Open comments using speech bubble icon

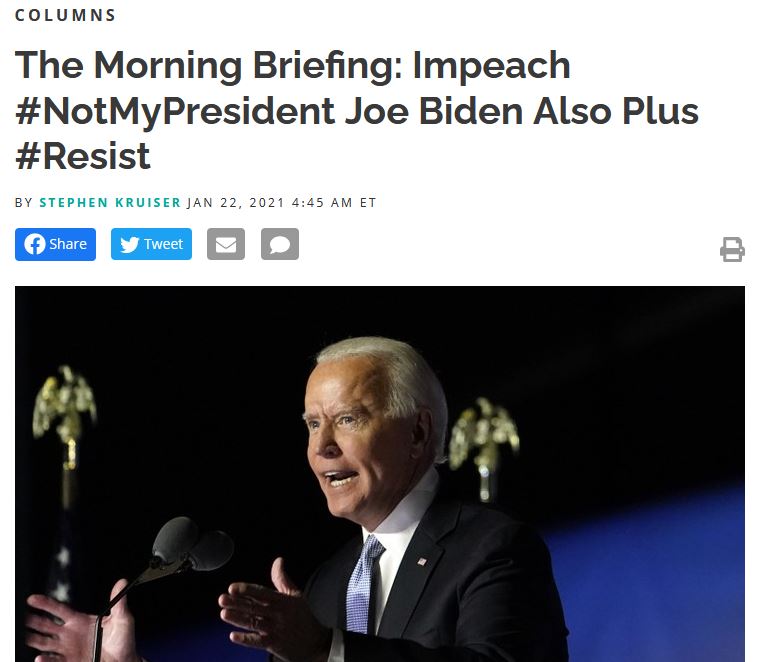coord(280,244)
